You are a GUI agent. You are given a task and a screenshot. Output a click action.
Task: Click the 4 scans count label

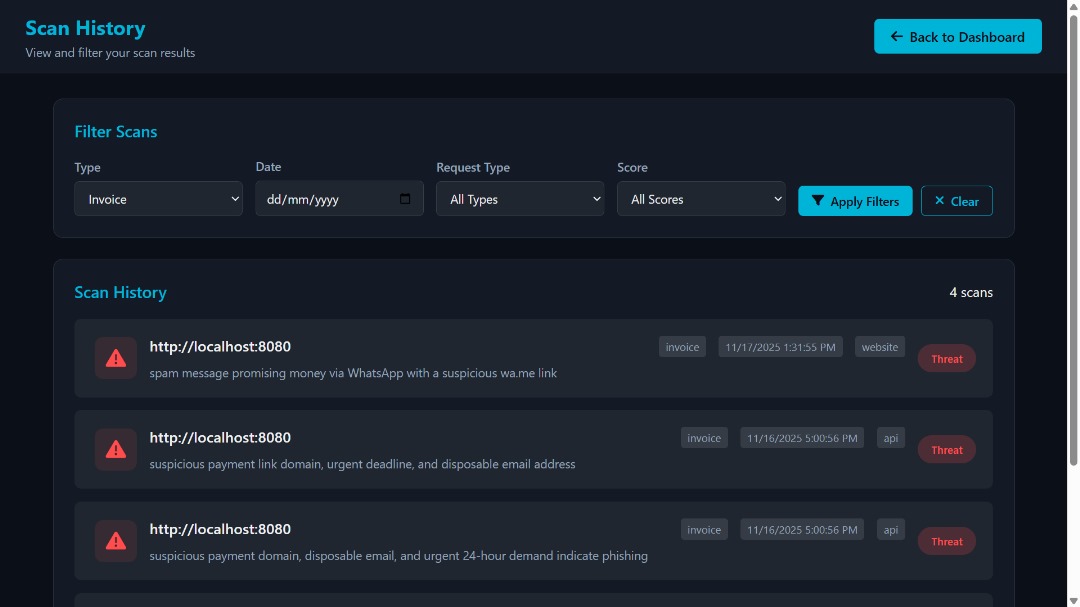970,292
